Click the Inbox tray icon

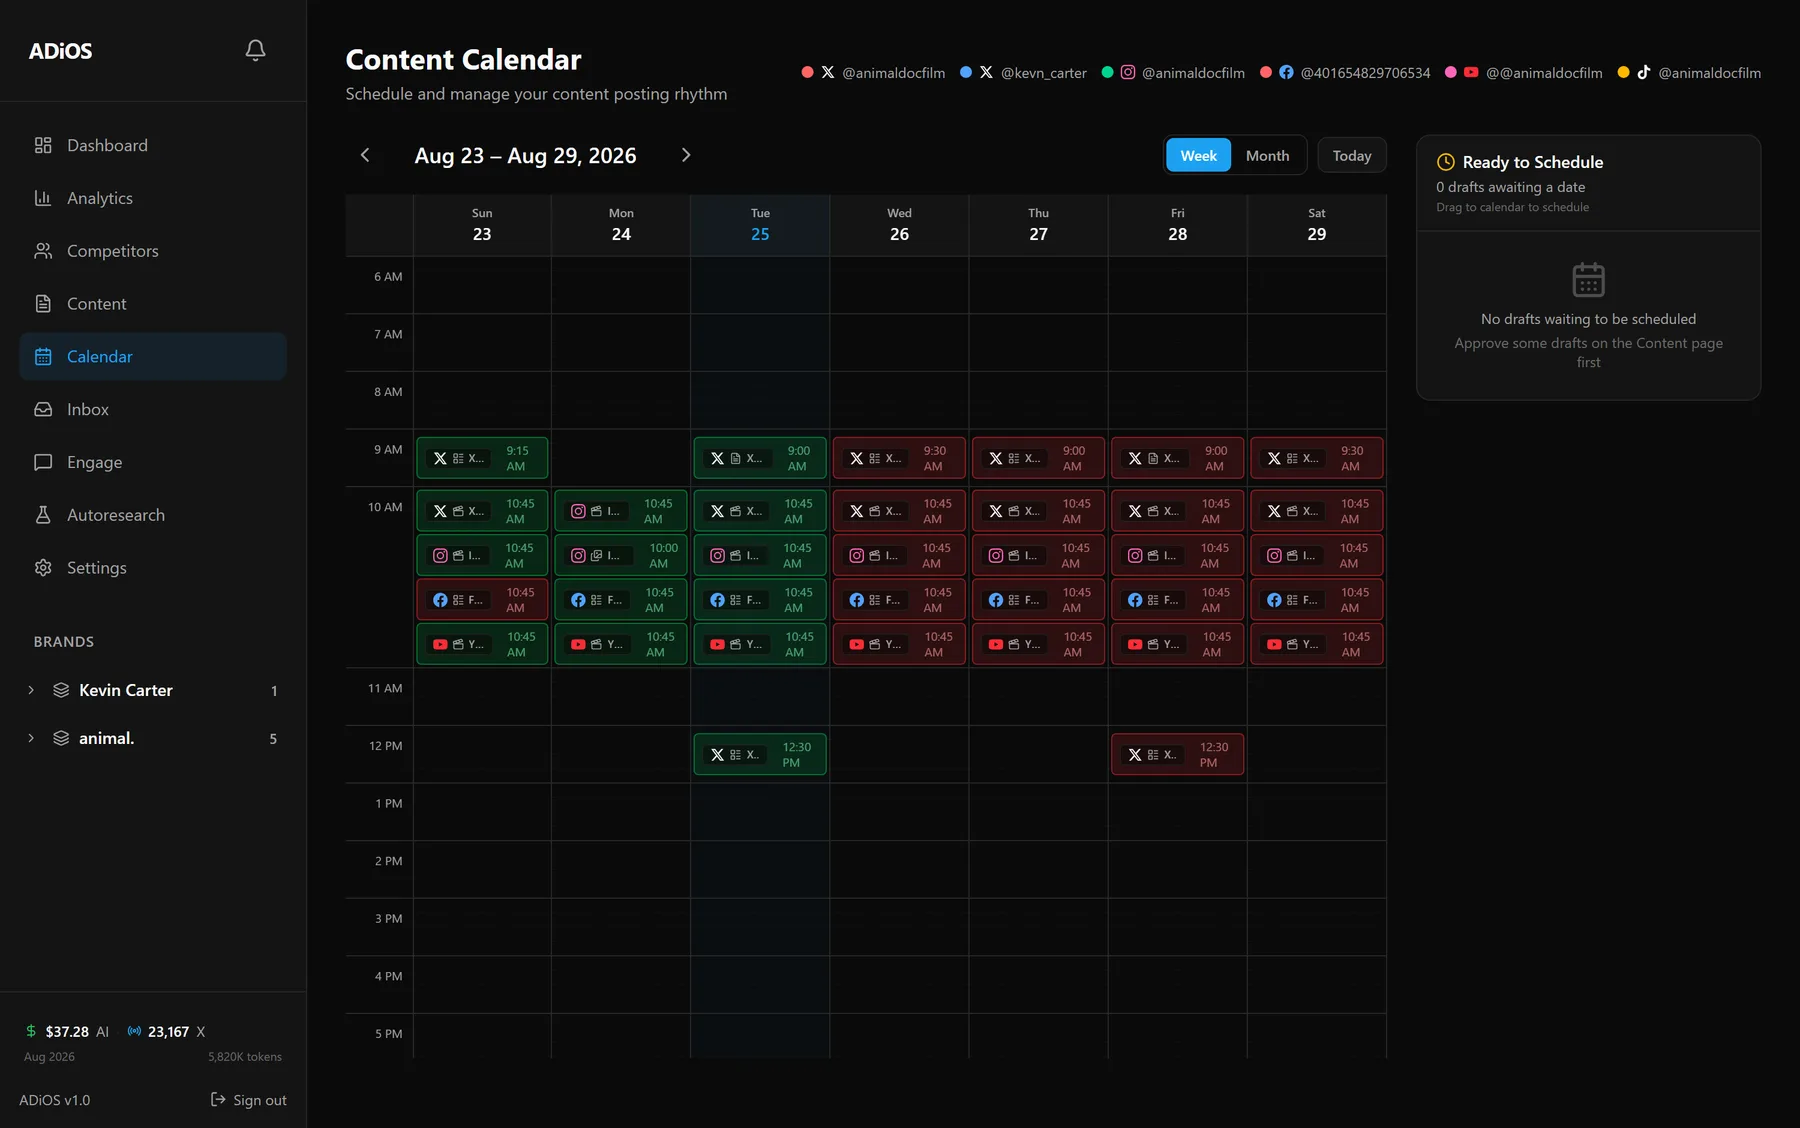(x=43, y=409)
